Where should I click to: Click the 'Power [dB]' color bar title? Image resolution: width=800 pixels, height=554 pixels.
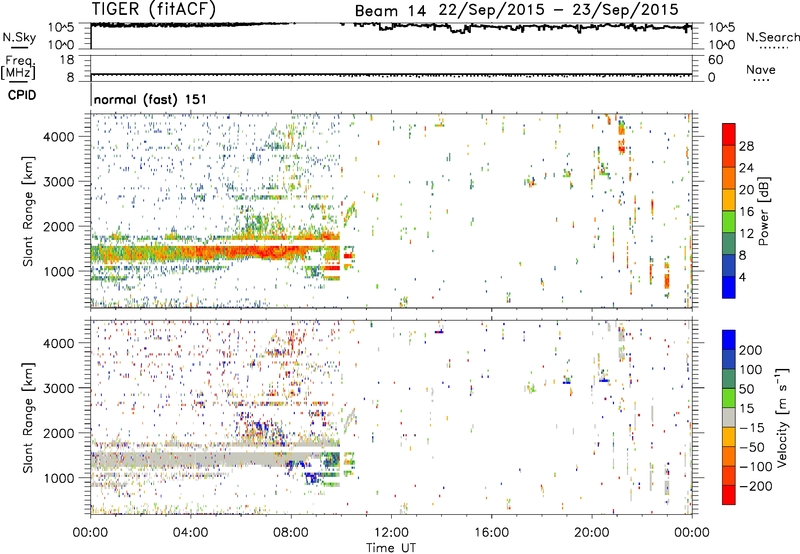764,211
